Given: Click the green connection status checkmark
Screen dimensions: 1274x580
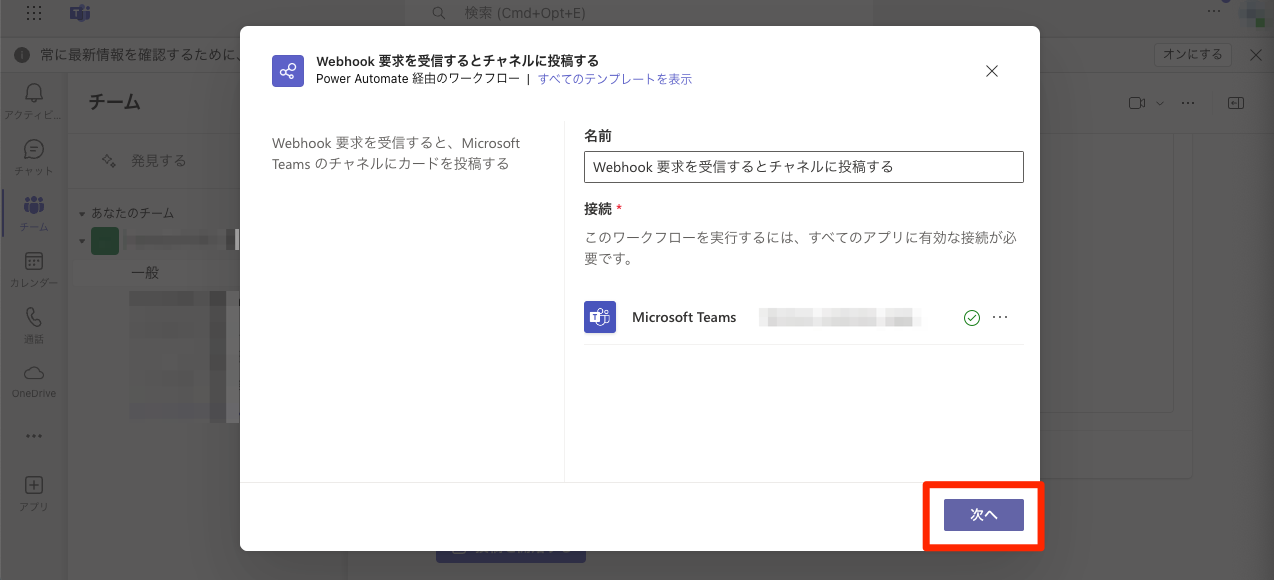Looking at the screenshot, I should [x=971, y=318].
